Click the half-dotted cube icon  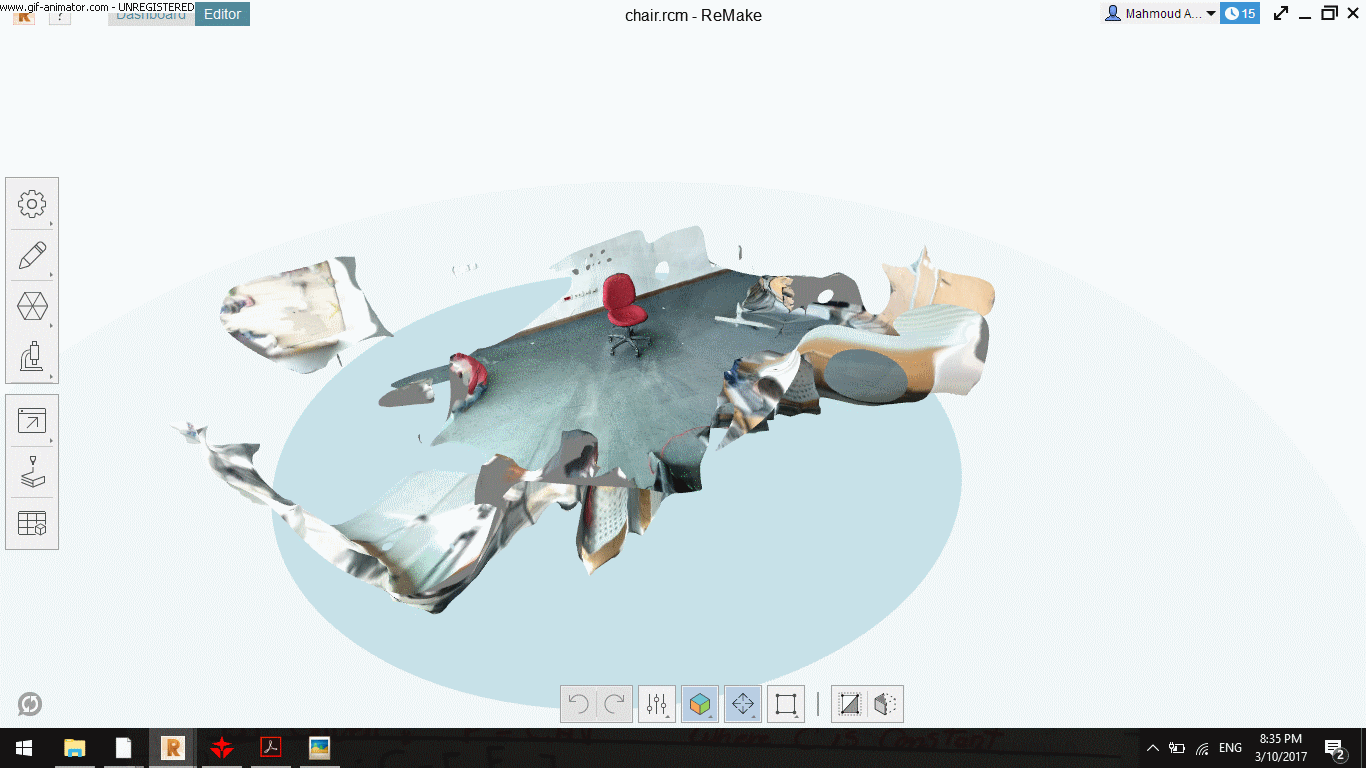pos(885,704)
